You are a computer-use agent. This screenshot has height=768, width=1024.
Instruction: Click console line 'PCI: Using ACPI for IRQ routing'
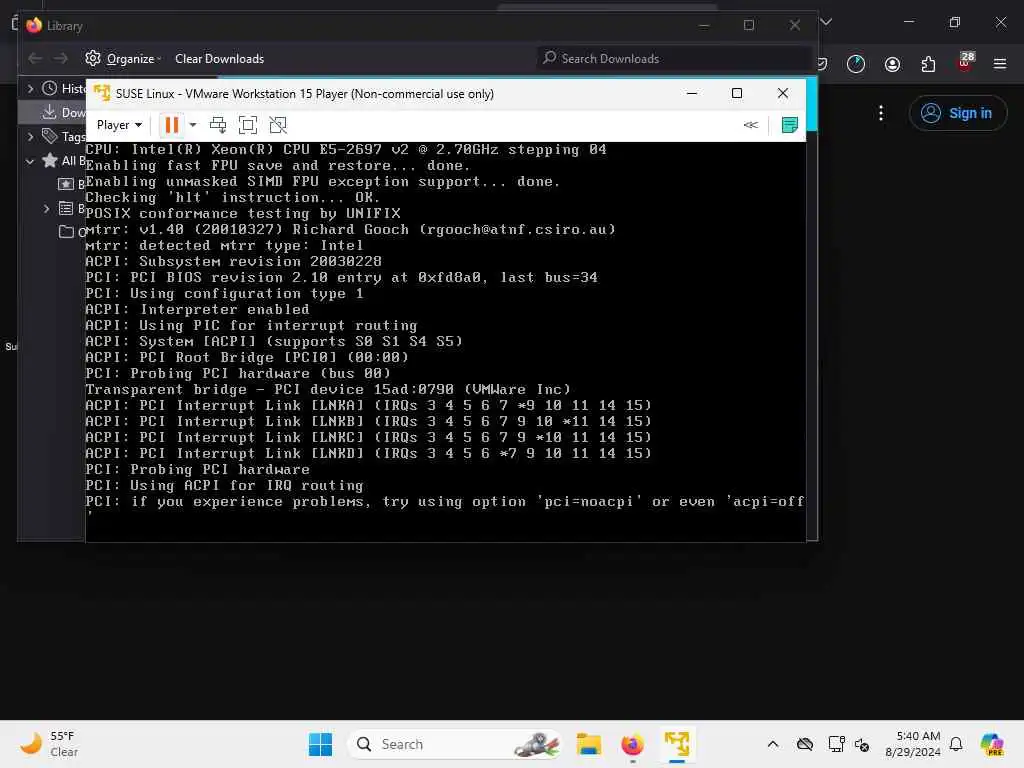point(224,485)
